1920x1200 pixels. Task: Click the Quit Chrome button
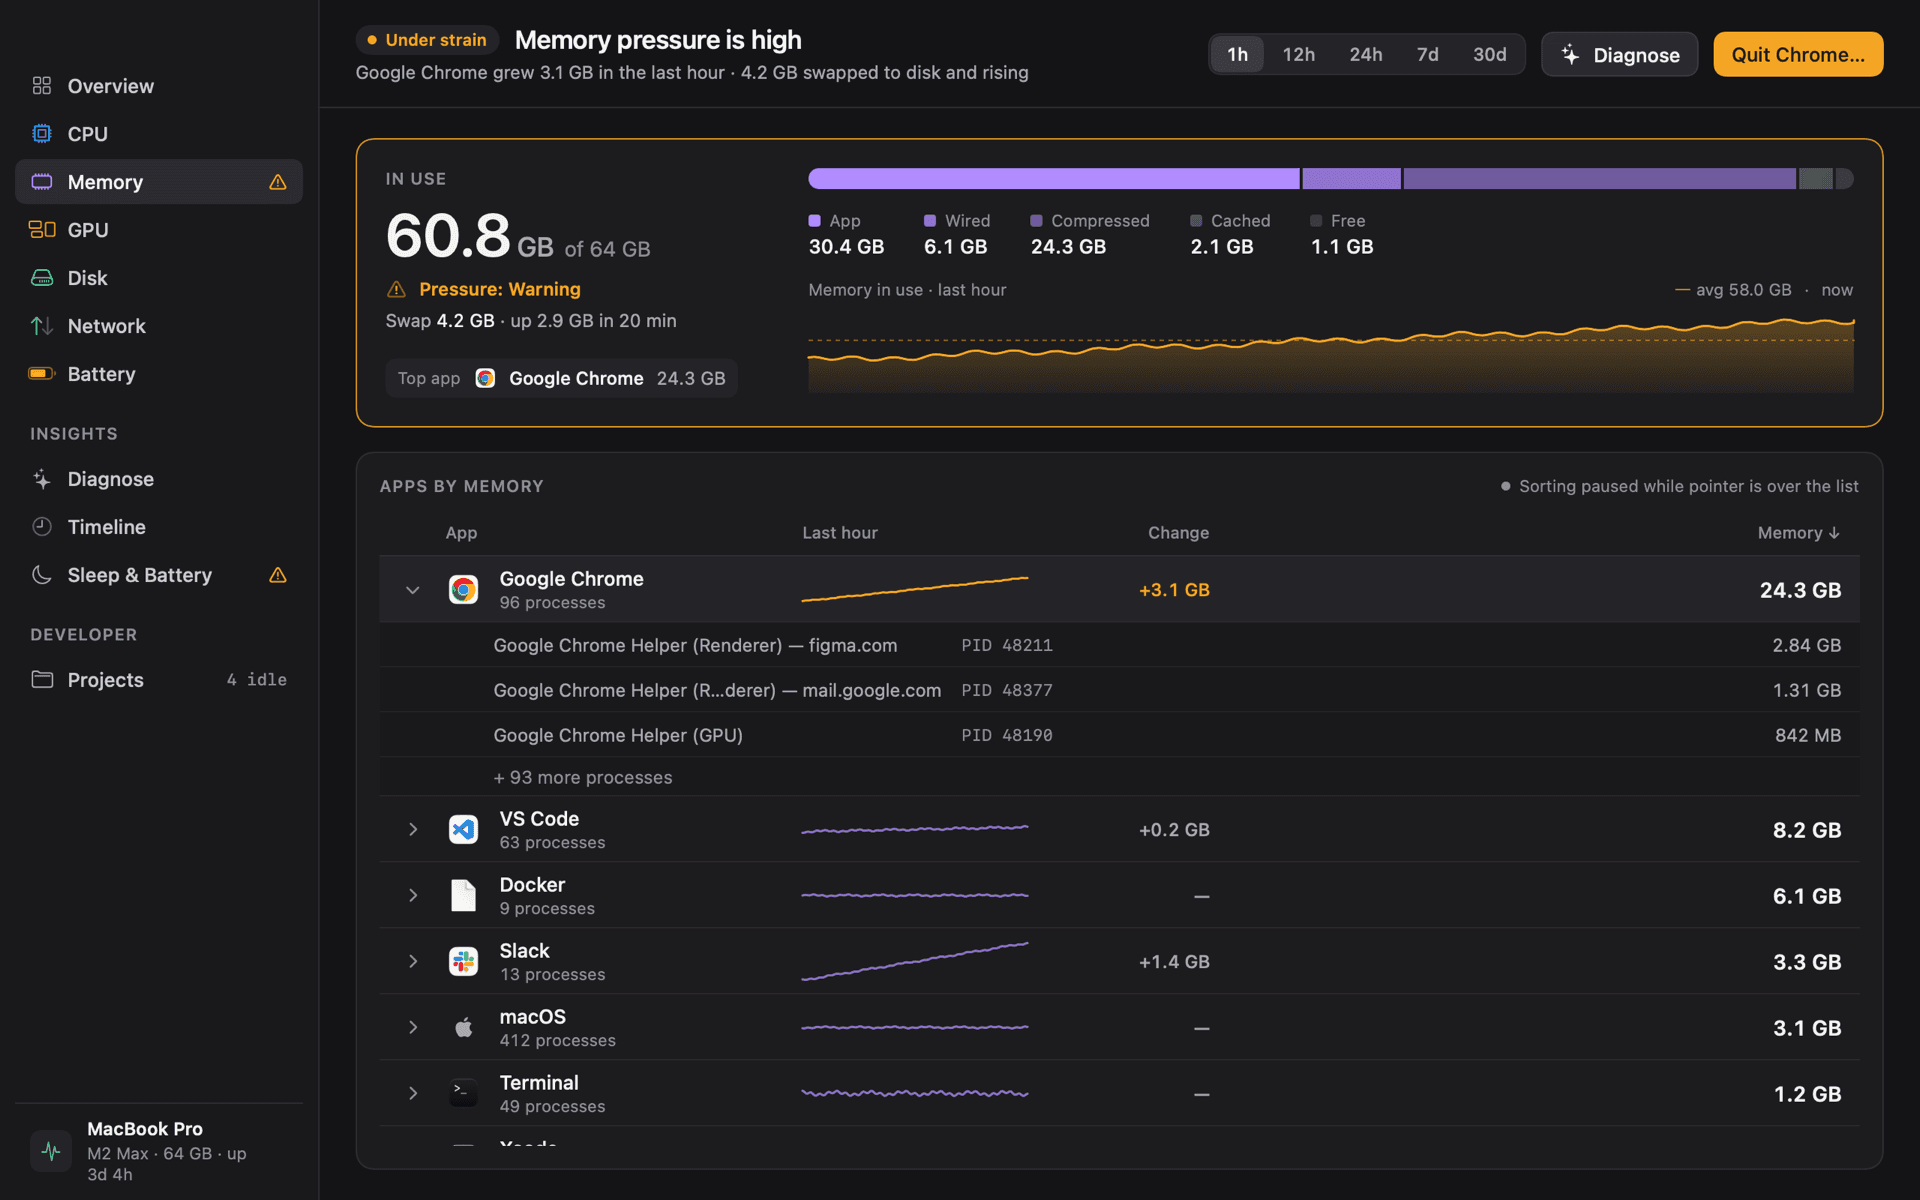click(1798, 55)
